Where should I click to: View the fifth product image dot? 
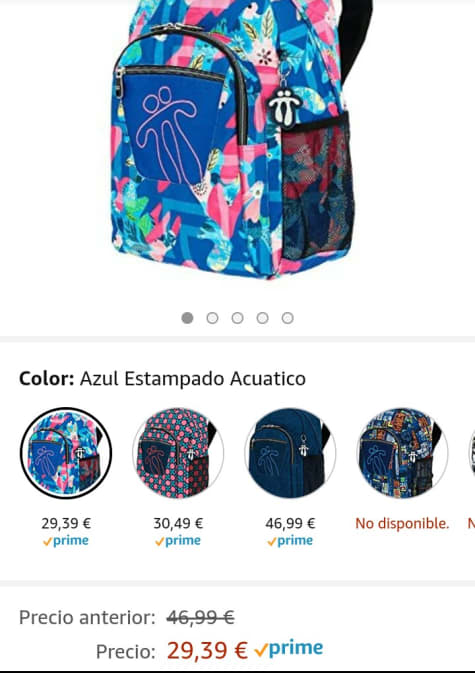[287, 318]
